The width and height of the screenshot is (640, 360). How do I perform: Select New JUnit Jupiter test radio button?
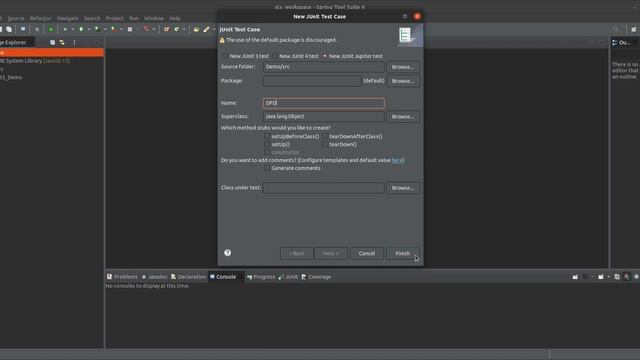coord(325,56)
